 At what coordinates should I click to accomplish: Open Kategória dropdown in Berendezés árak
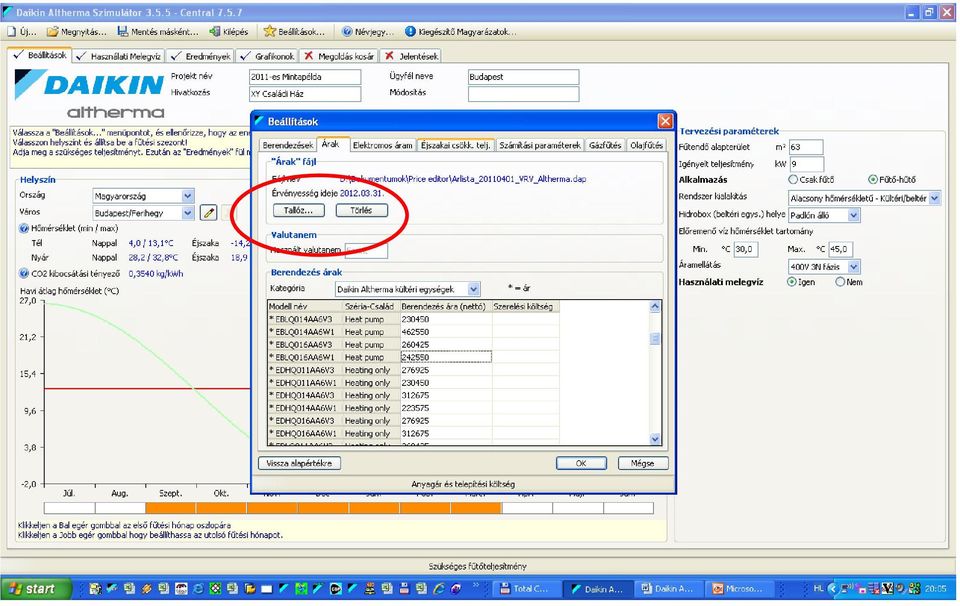coord(474,289)
